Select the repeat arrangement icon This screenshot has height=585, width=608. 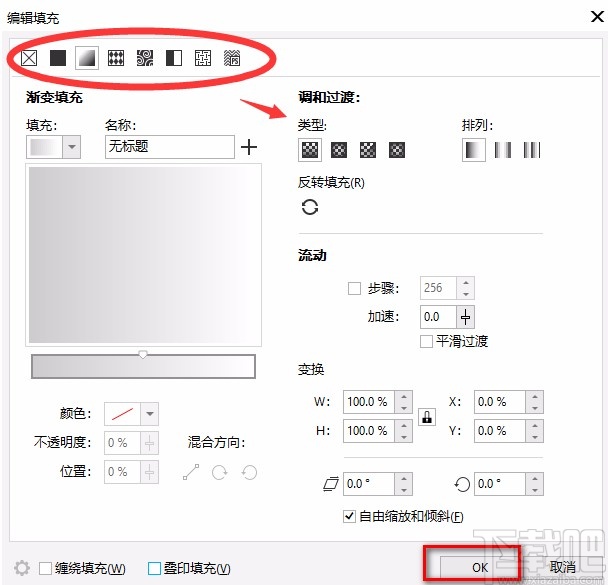tap(532, 150)
